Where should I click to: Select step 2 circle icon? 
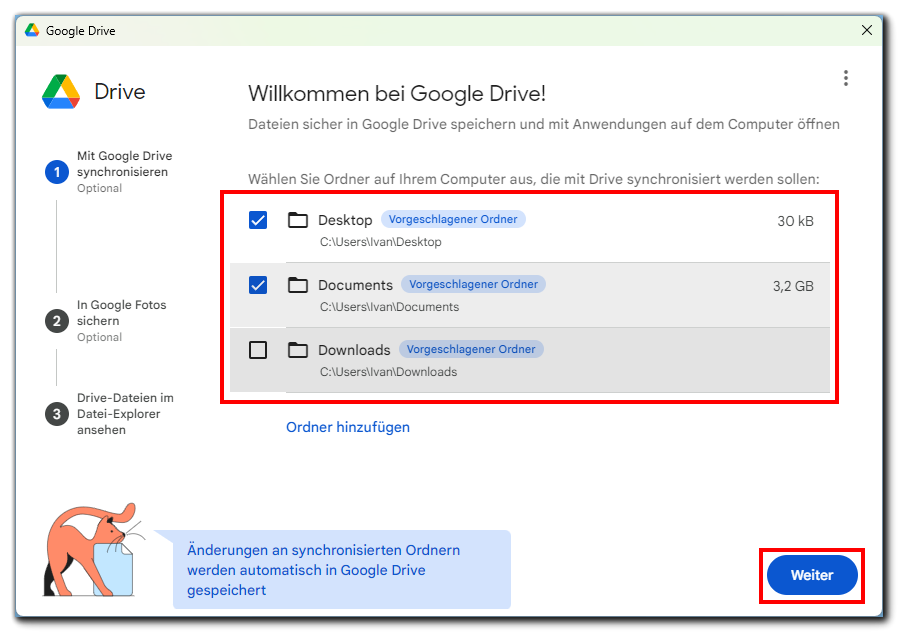[x=57, y=321]
